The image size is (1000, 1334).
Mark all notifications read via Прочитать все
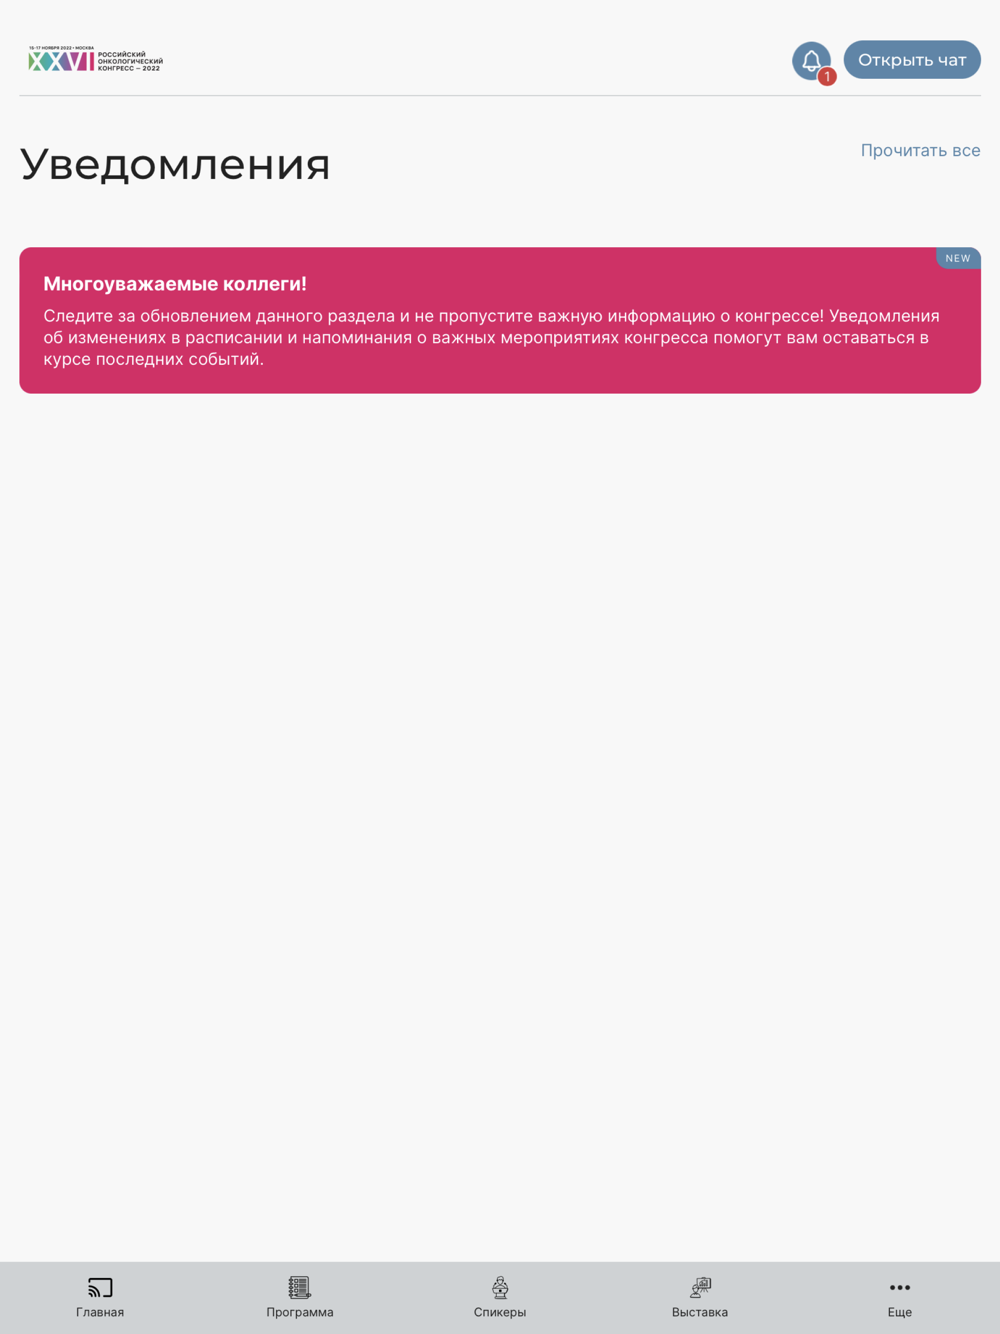(x=920, y=150)
